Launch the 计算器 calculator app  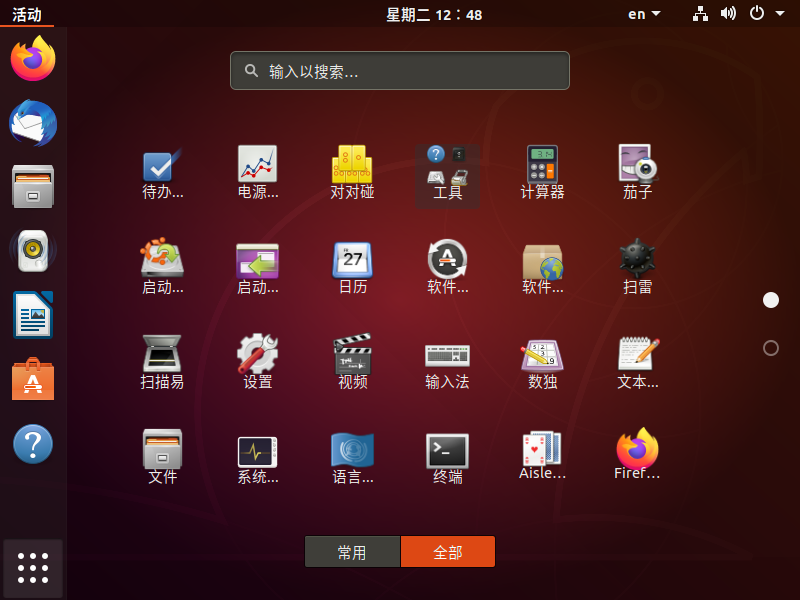tap(542, 165)
